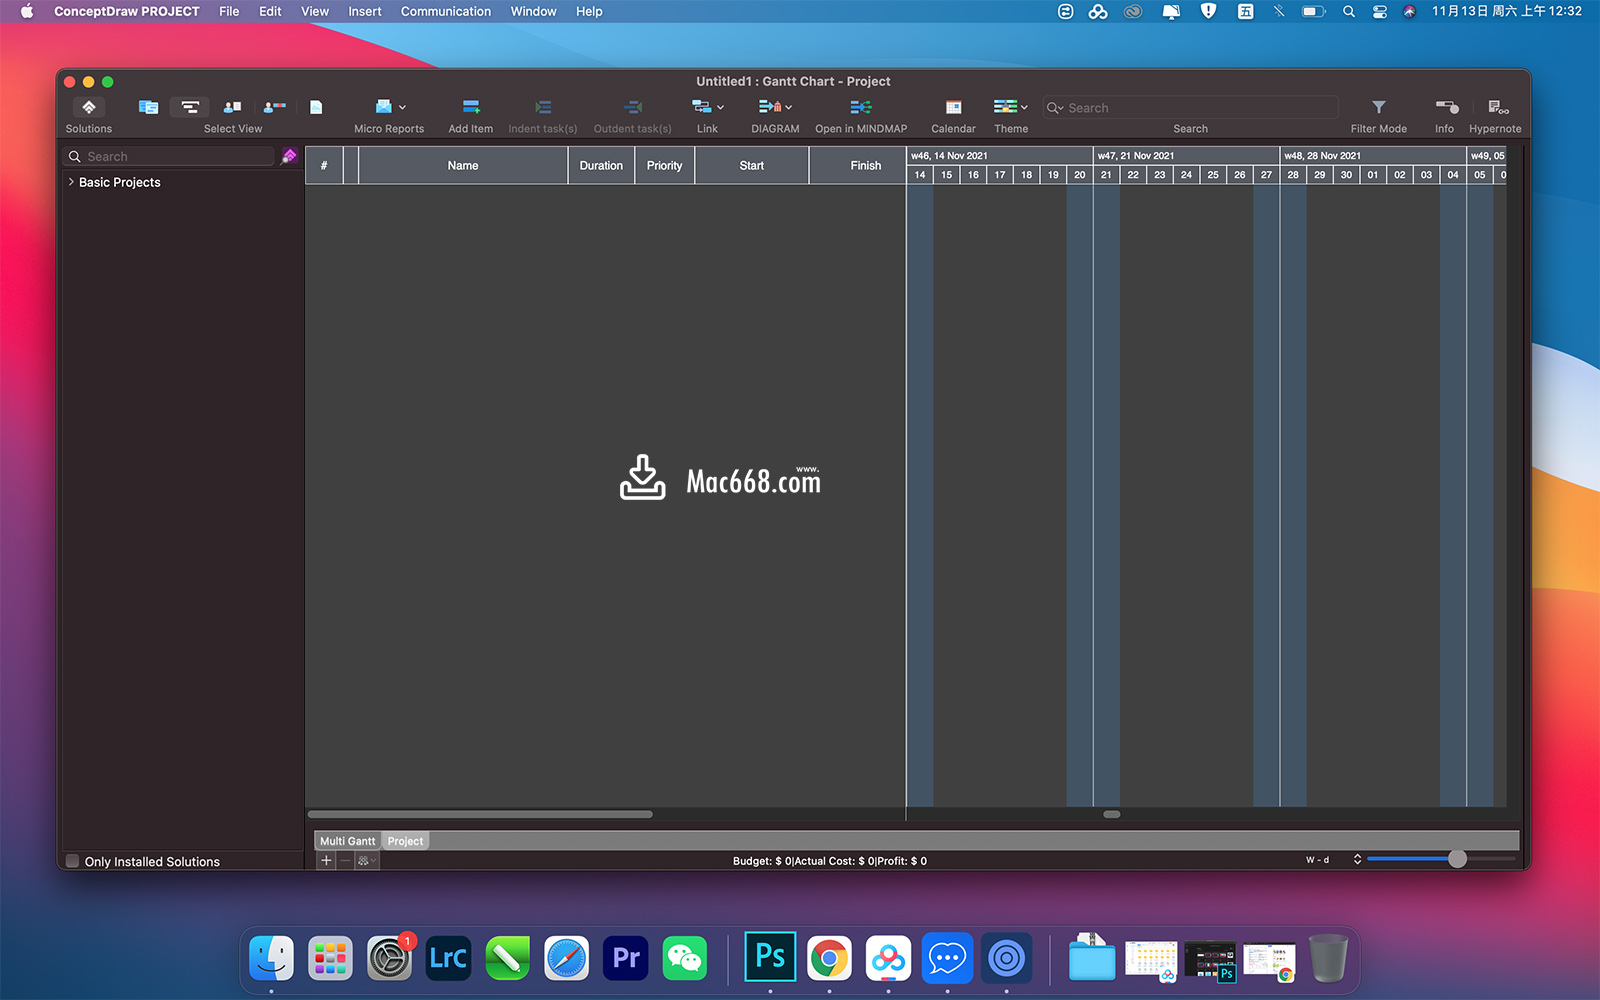The image size is (1600, 1000).
Task: Click the W - d timescale stepper
Action: pyautogui.click(x=1357, y=859)
